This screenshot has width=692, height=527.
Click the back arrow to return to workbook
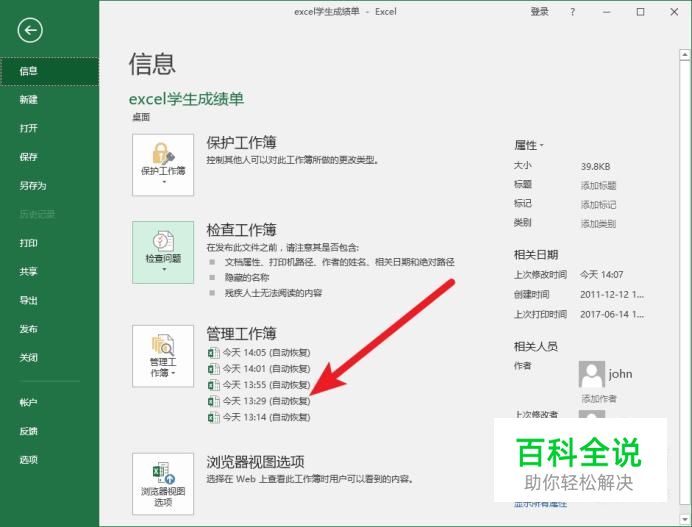30,30
